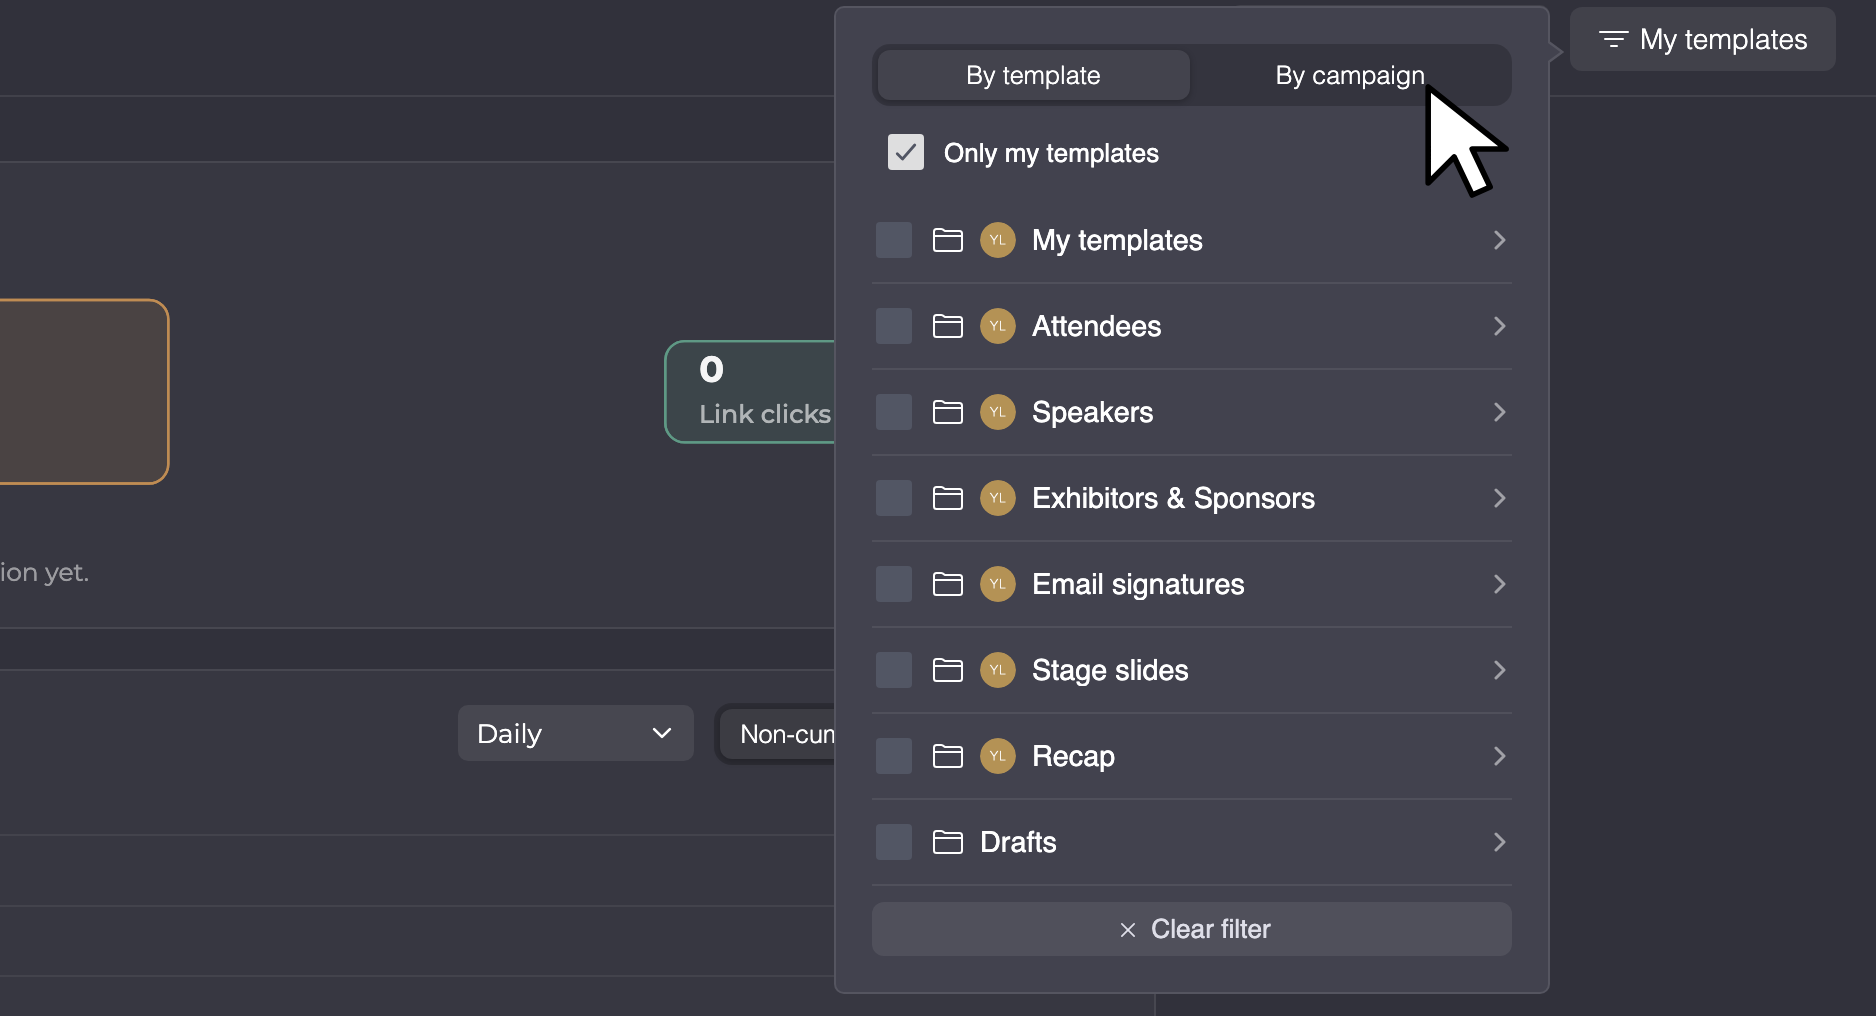Click folder icon in Stage slides row
Screen dimensions: 1876x1016
pyautogui.click(x=948, y=670)
